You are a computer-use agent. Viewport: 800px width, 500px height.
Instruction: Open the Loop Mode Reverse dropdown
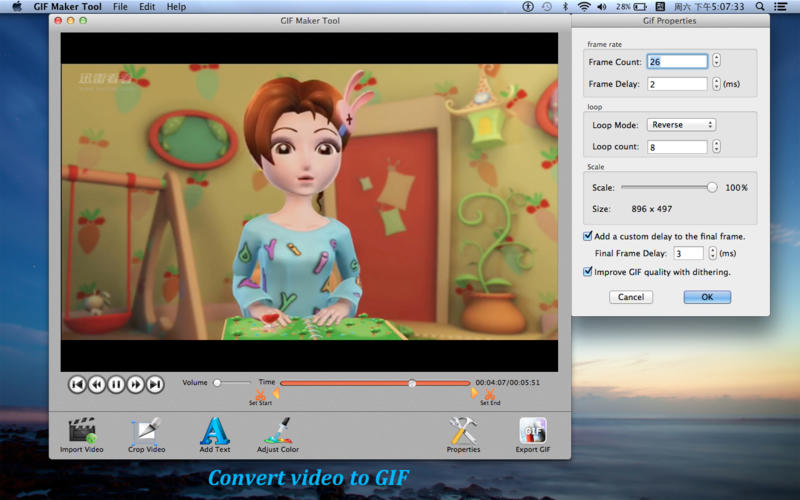[681, 124]
